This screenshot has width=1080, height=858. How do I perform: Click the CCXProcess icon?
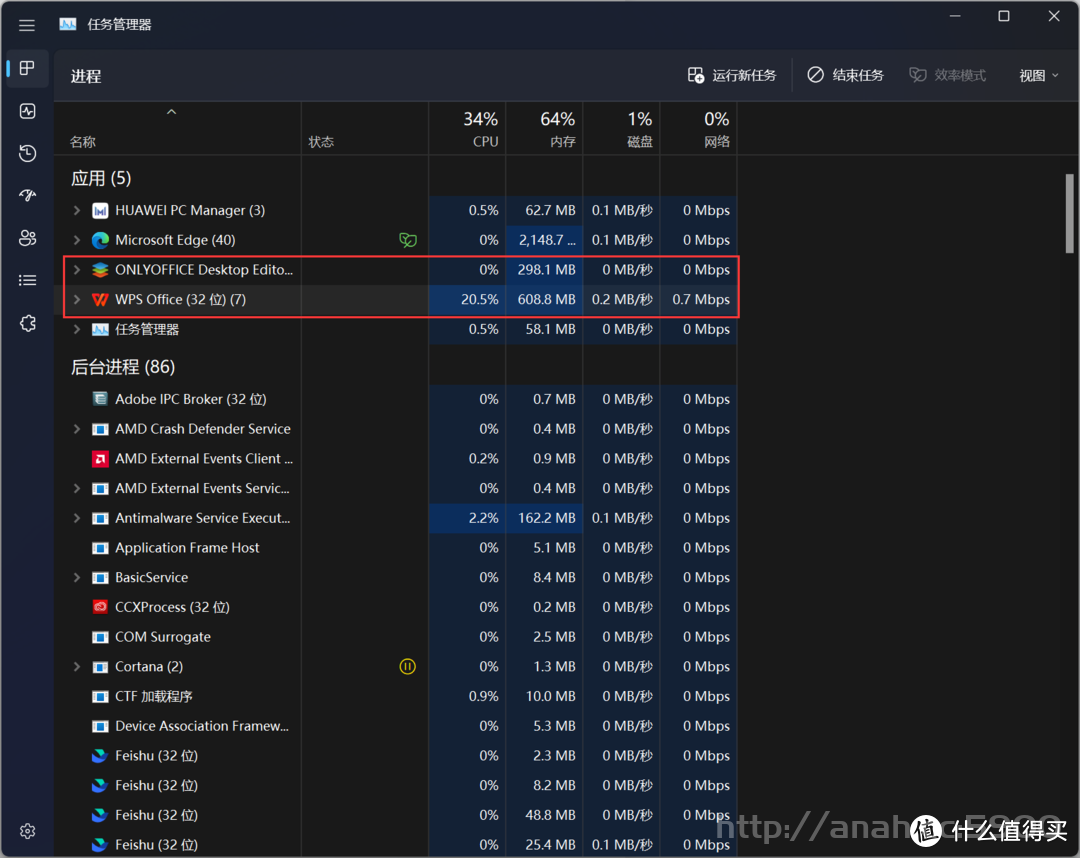(100, 607)
